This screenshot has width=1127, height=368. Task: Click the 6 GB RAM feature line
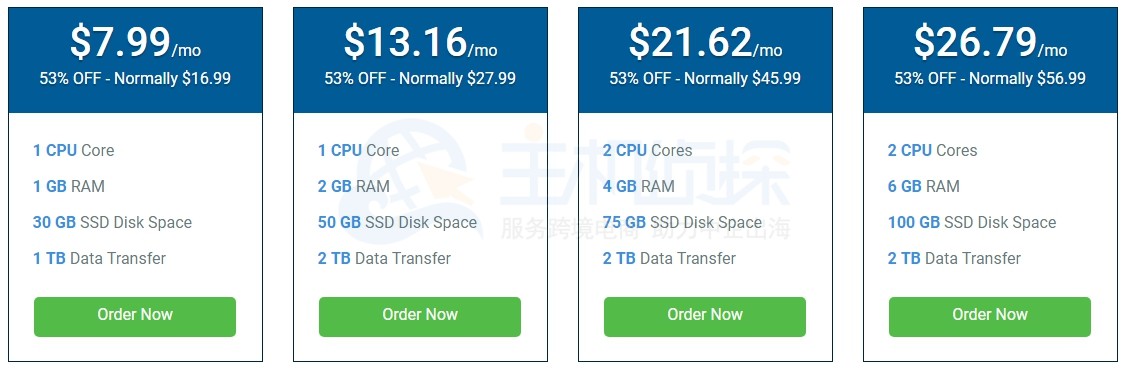[924, 186]
